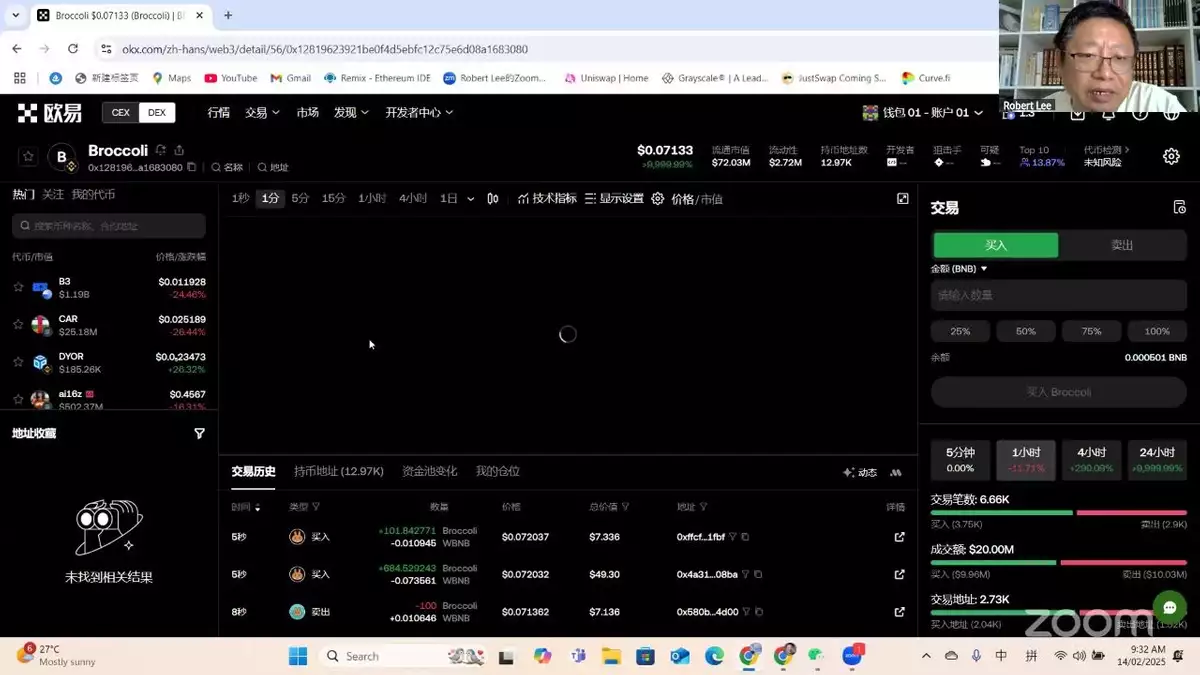
Task: Open 技术指标 technical indicators
Action: click(547, 199)
